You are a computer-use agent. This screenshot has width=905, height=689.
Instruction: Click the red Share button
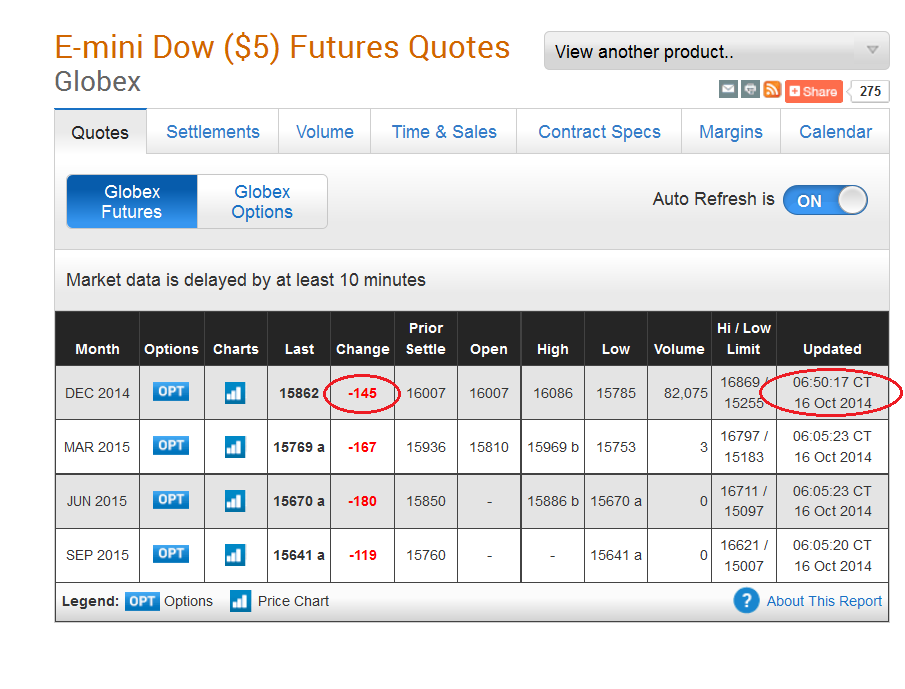pos(814,91)
